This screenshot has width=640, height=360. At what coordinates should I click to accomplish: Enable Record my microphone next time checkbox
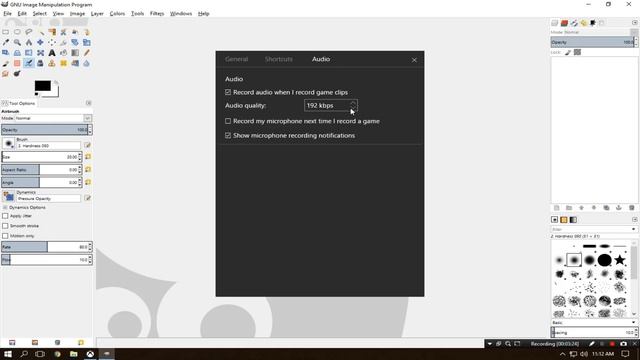[x=228, y=121]
